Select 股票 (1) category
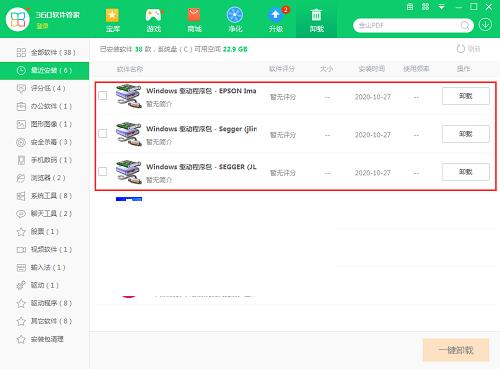Viewport: 500px width, 369px height. [x=45, y=232]
